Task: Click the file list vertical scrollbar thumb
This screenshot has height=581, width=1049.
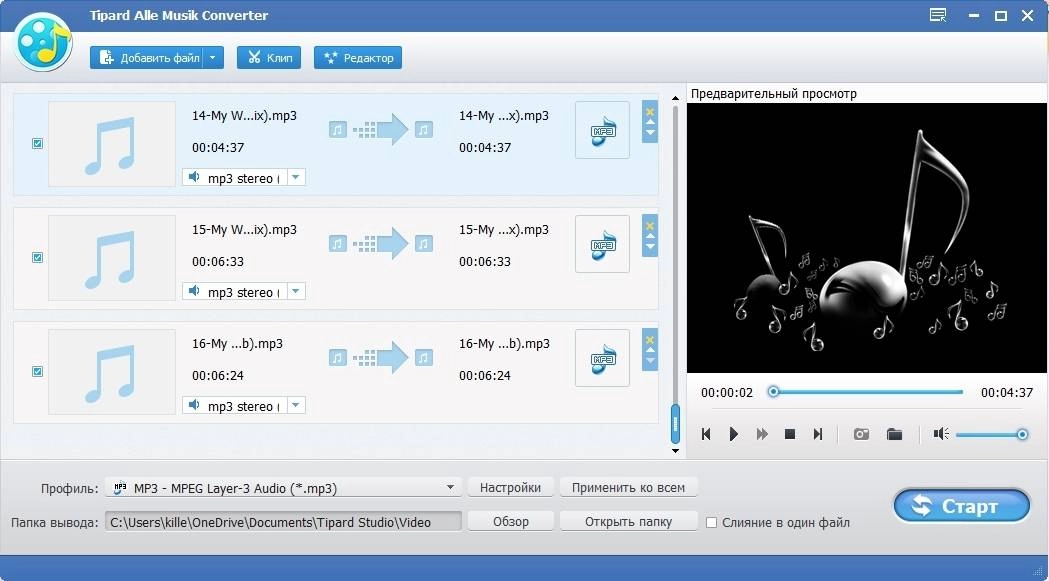Action: (x=675, y=423)
